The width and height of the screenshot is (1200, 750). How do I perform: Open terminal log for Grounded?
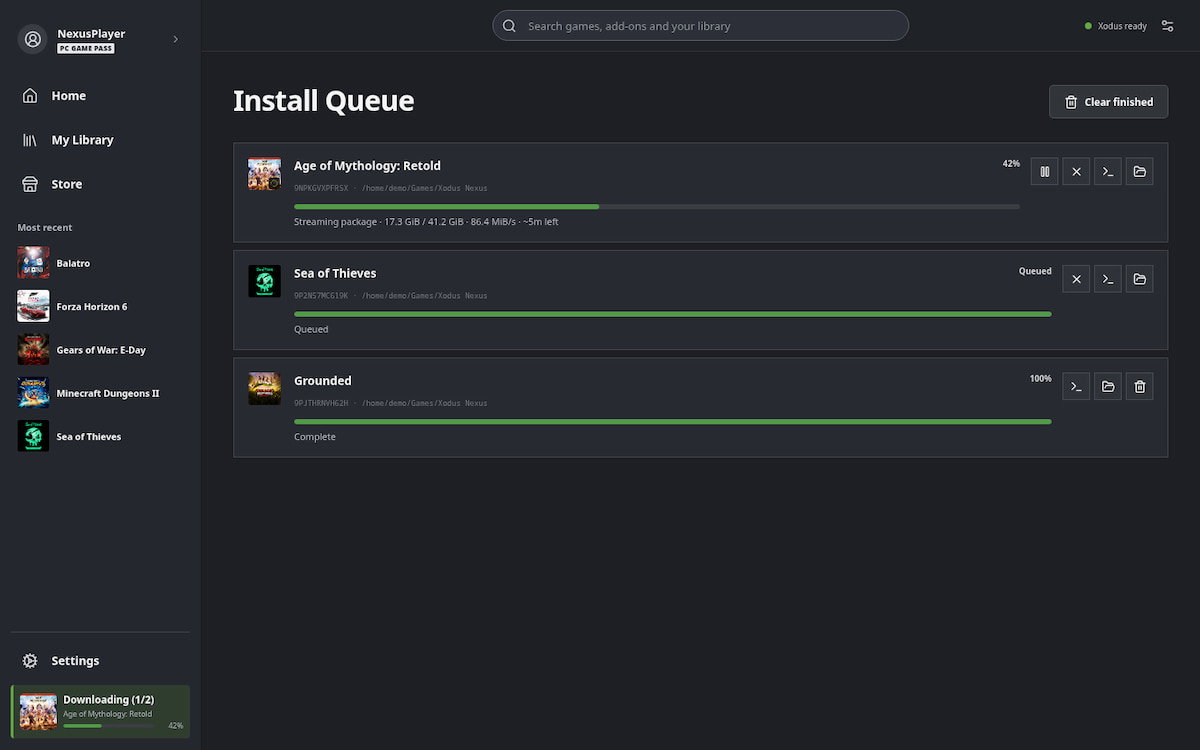[x=1076, y=386]
